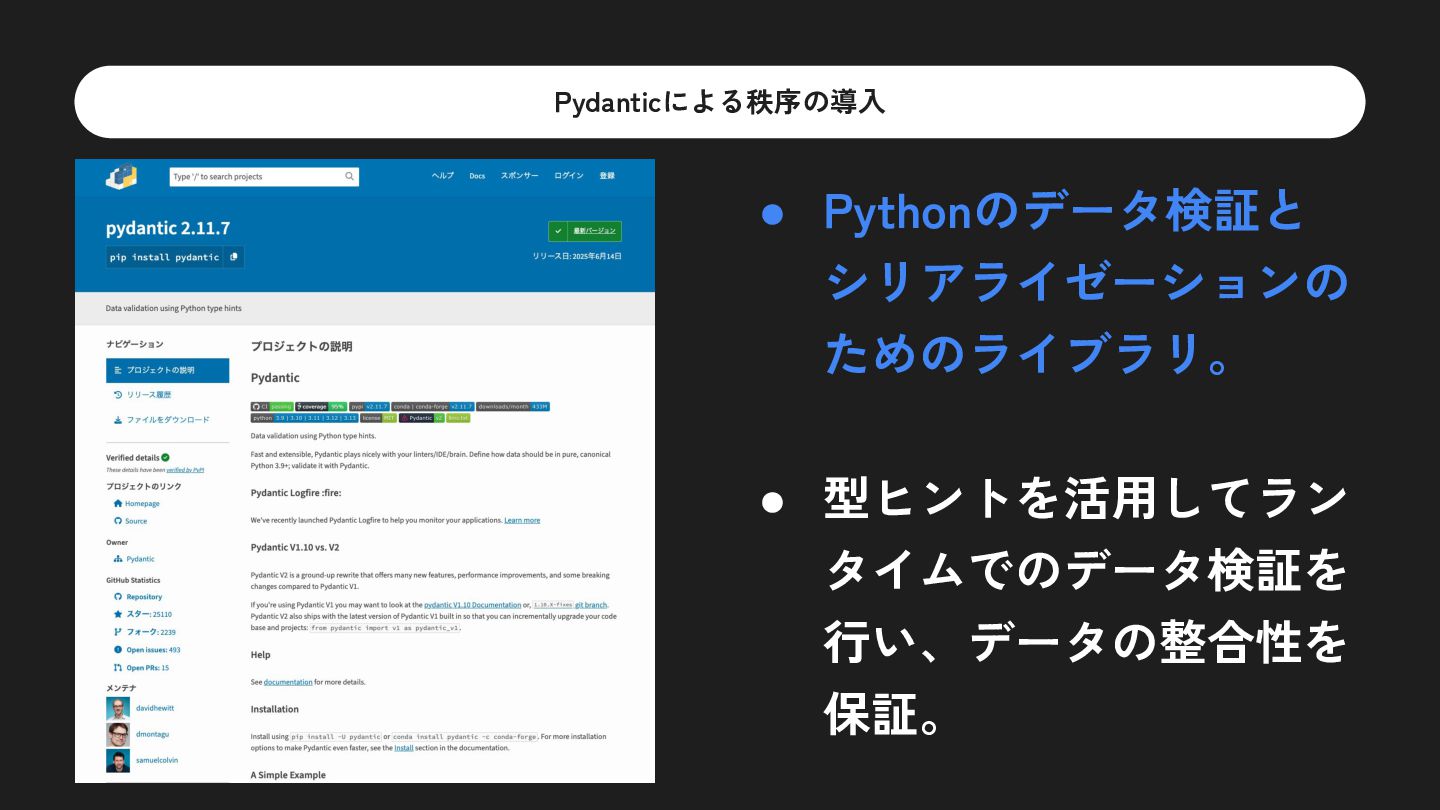Click the white bullet text starting 型ヒントを活用

click(x=1085, y=609)
